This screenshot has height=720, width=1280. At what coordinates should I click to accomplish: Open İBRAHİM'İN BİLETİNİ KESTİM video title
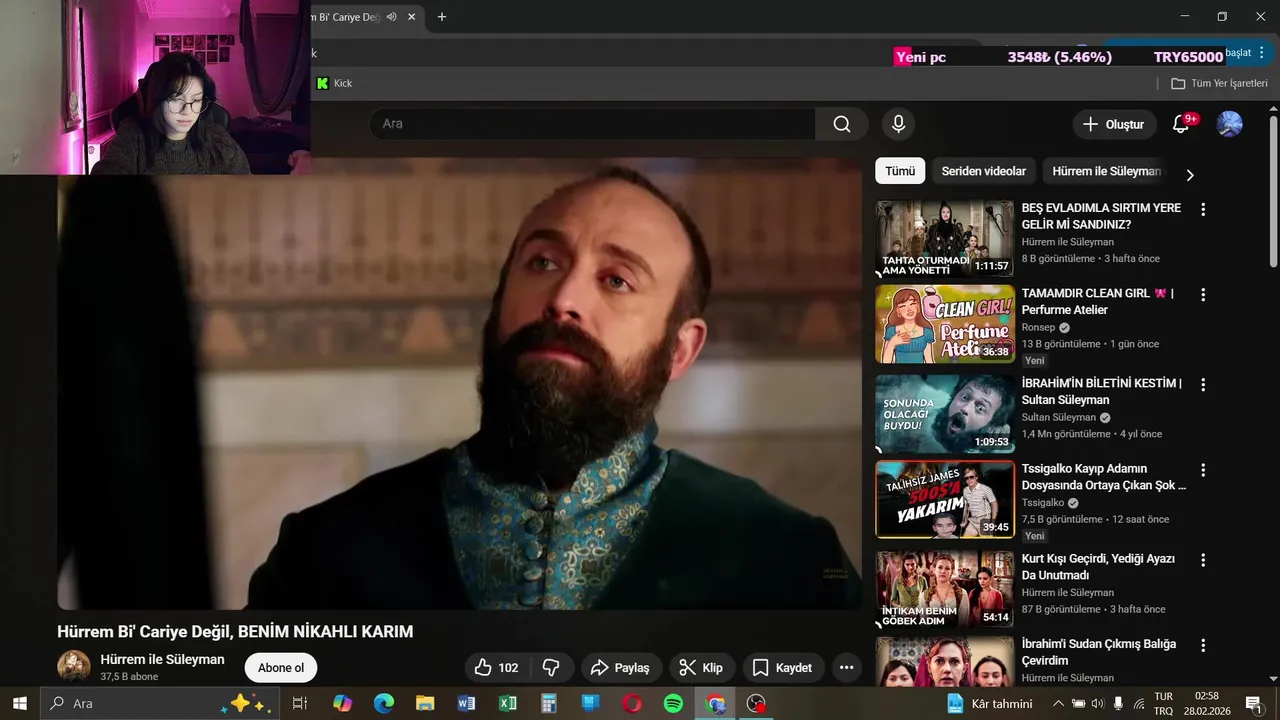tap(1101, 392)
